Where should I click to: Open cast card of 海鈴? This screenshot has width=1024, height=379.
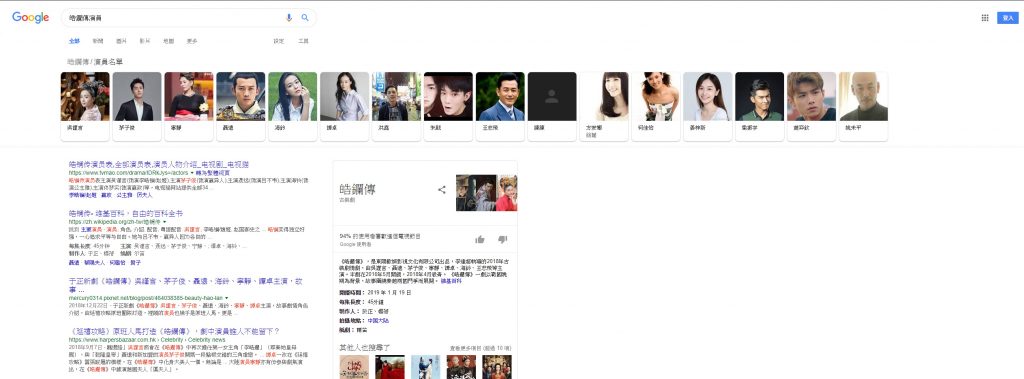[x=293, y=106]
